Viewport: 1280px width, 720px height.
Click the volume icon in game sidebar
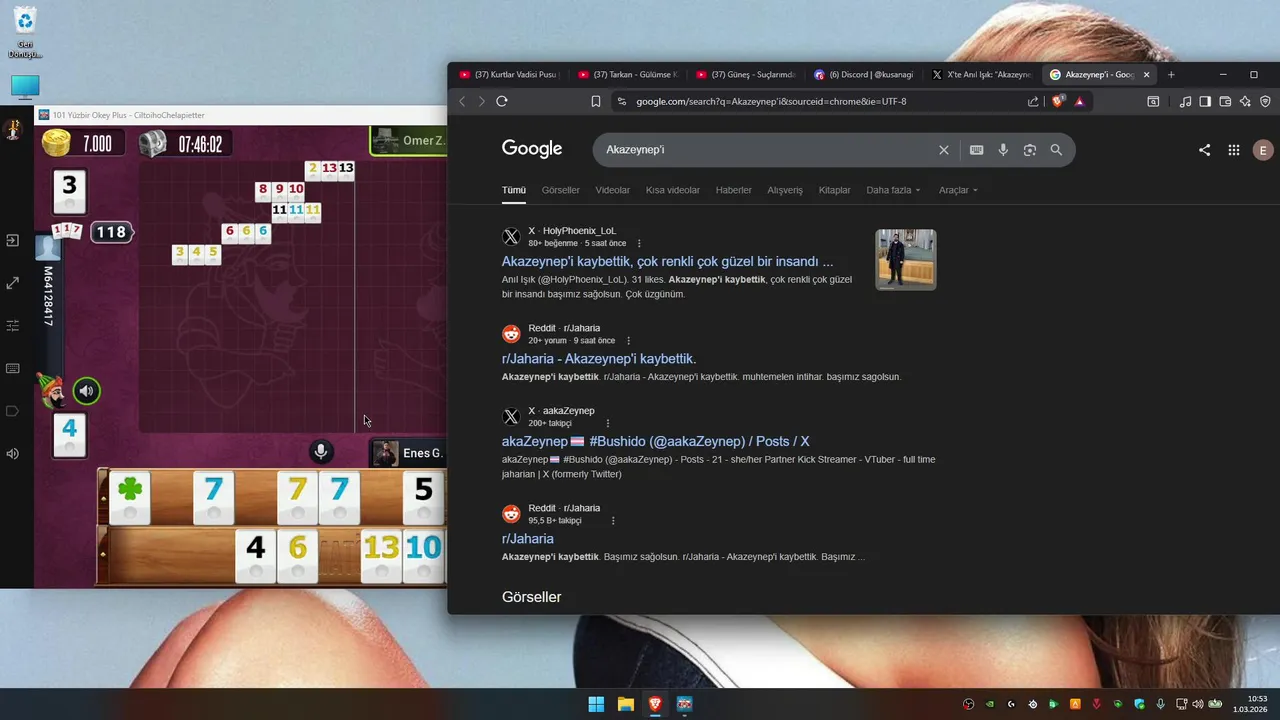(12, 454)
